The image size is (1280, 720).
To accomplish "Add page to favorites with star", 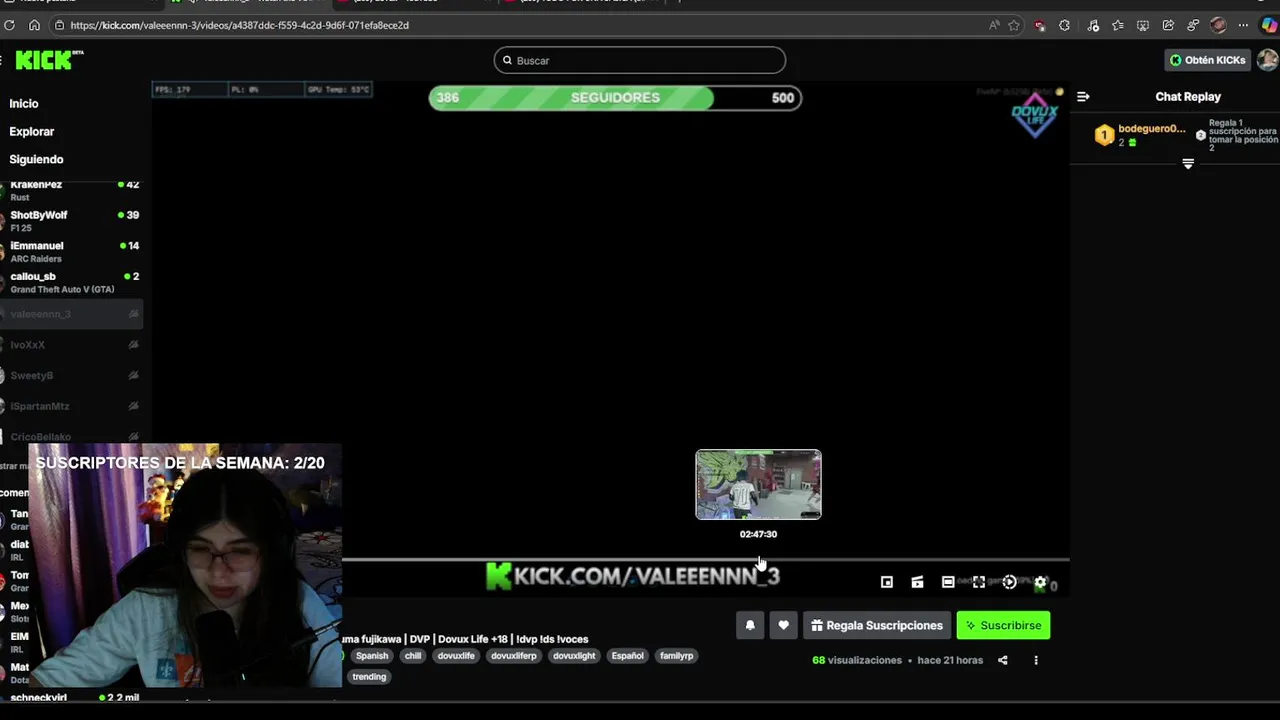I will pyautogui.click(x=1014, y=25).
